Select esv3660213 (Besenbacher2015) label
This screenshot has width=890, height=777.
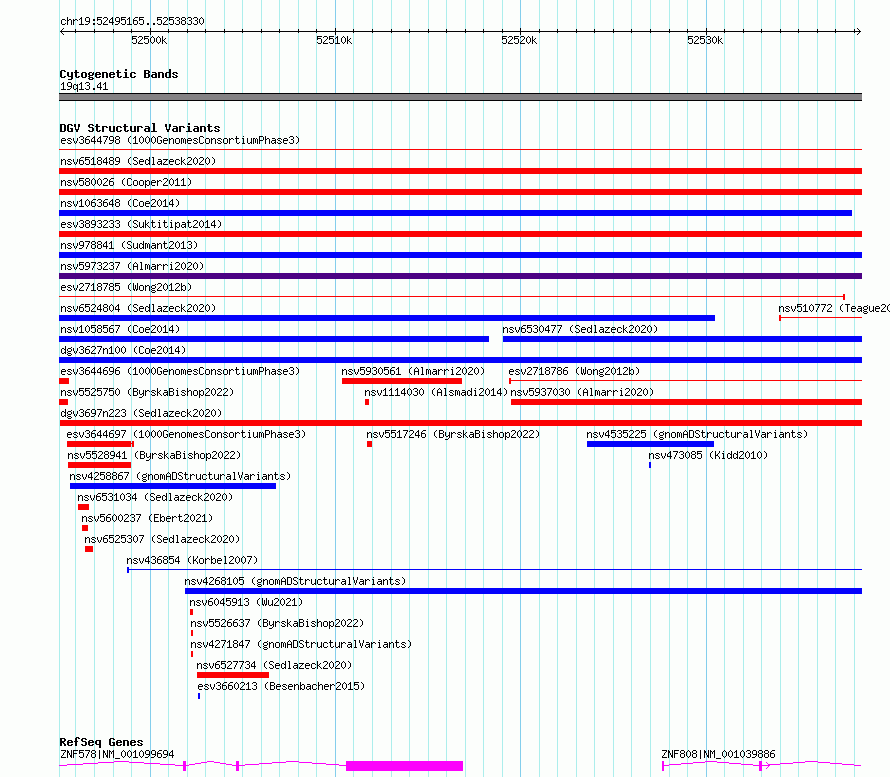(x=281, y=686)
